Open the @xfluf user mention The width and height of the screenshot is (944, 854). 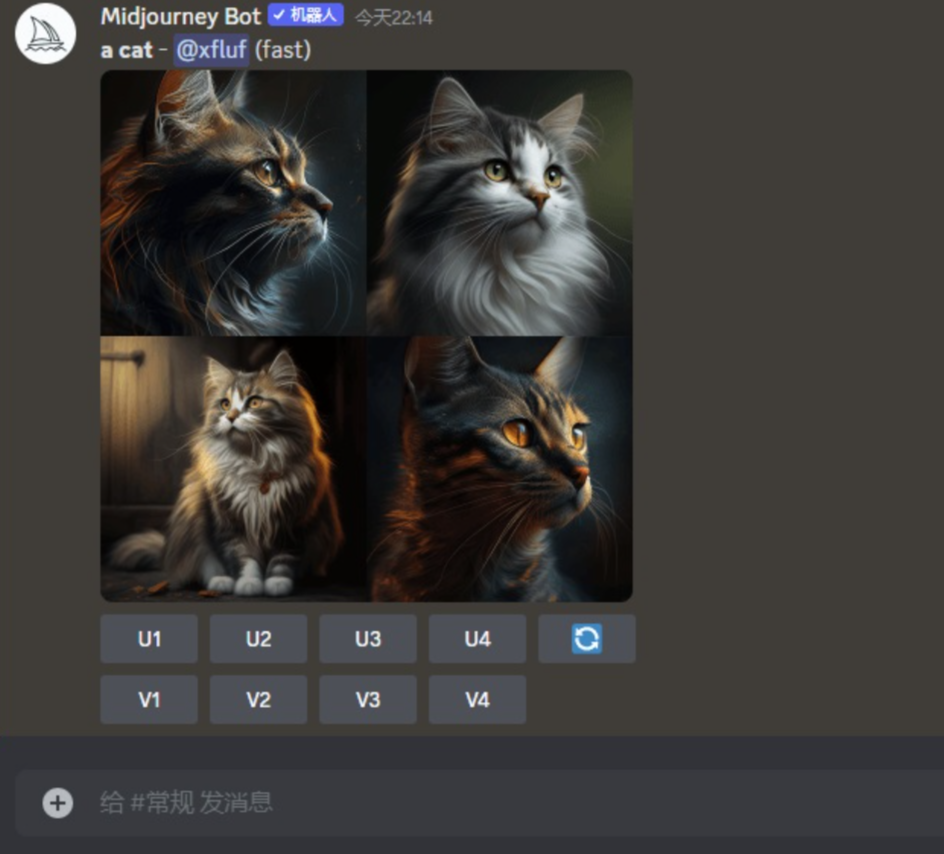pos(211,50)
